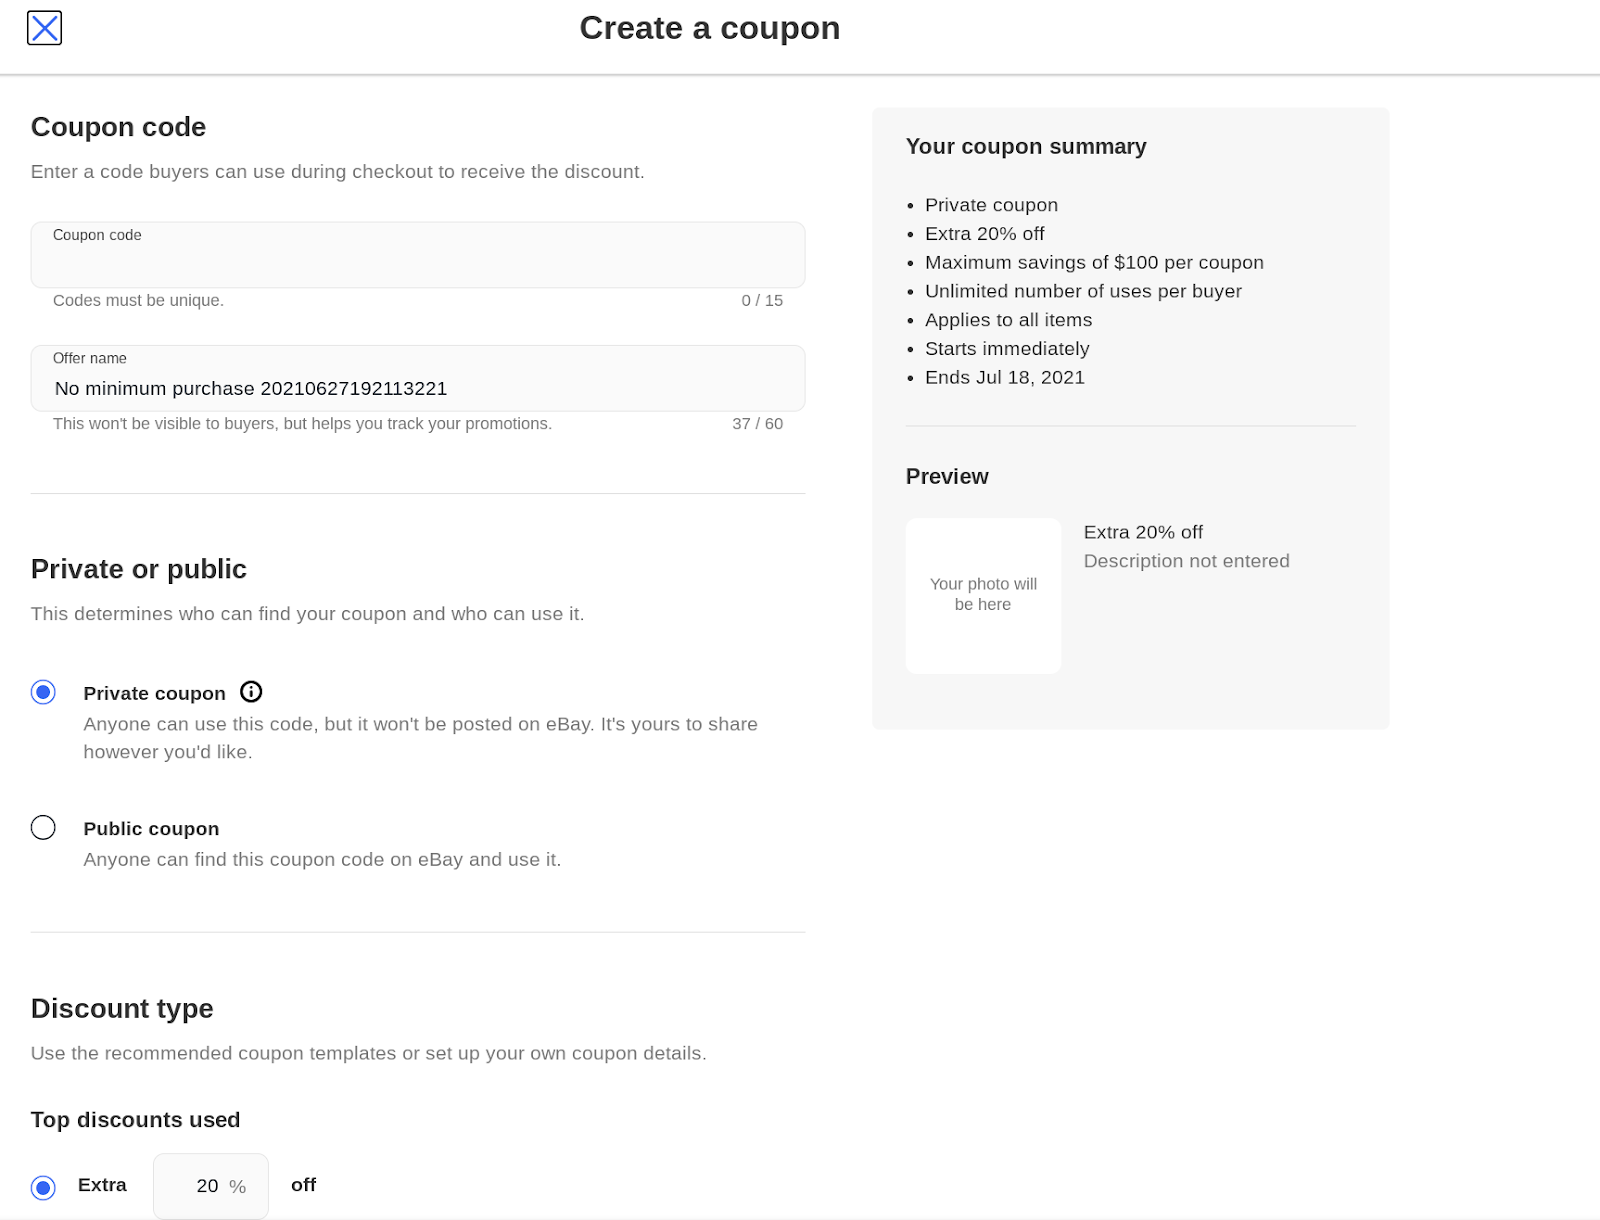Click the photo placeholder in Preview
The height and width of the screenshot is (1220, 1600).
pyautogui.click(x=983, y=595)
